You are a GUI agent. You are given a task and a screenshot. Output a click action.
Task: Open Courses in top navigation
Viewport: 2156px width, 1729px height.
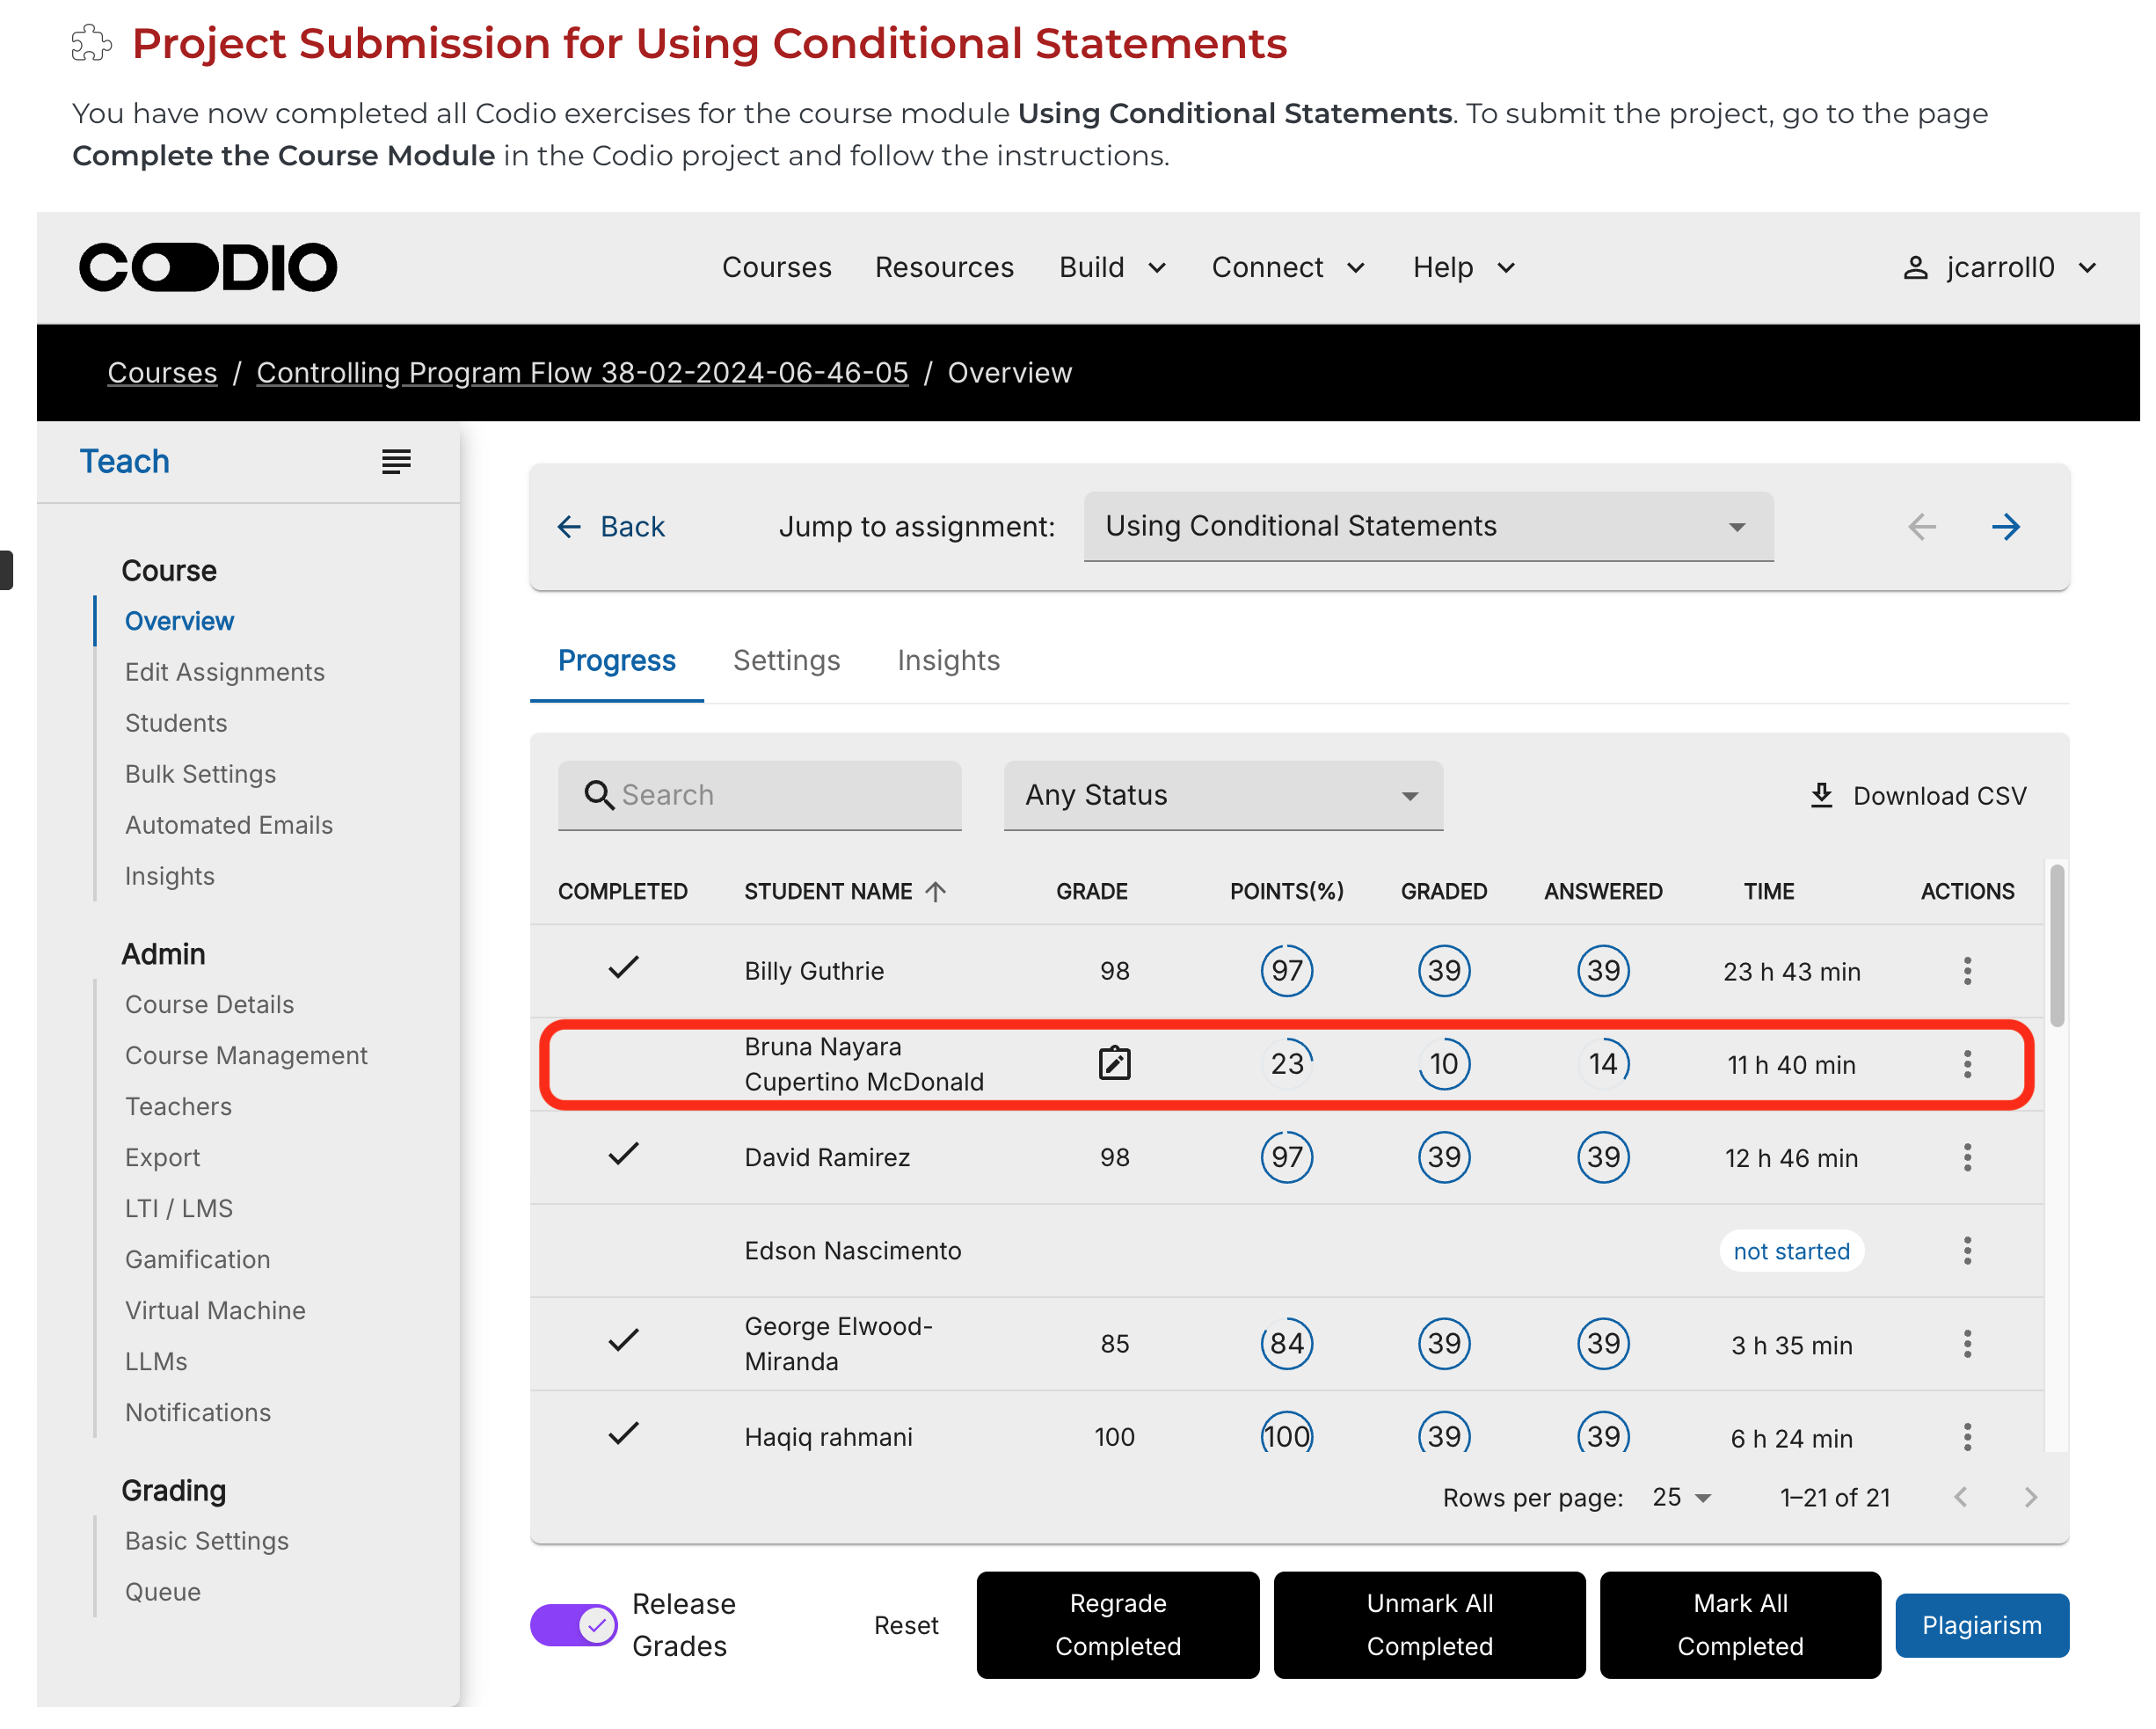click(x=776, y=267)
